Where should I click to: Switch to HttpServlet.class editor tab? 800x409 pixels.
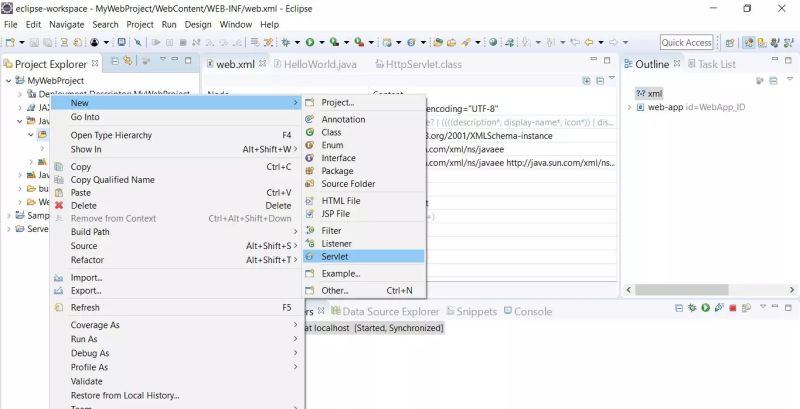click(x=418, y=64)
